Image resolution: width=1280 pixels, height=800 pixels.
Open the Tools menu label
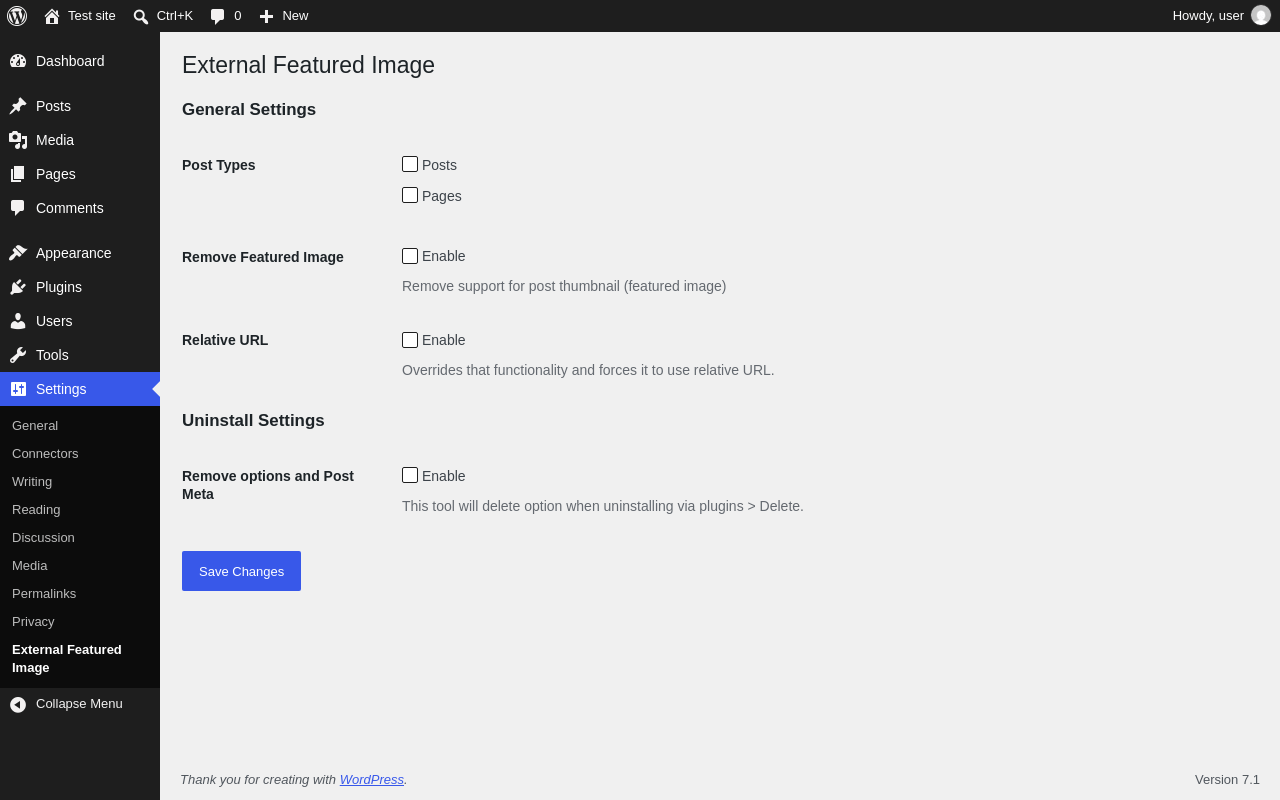point(52,355)
